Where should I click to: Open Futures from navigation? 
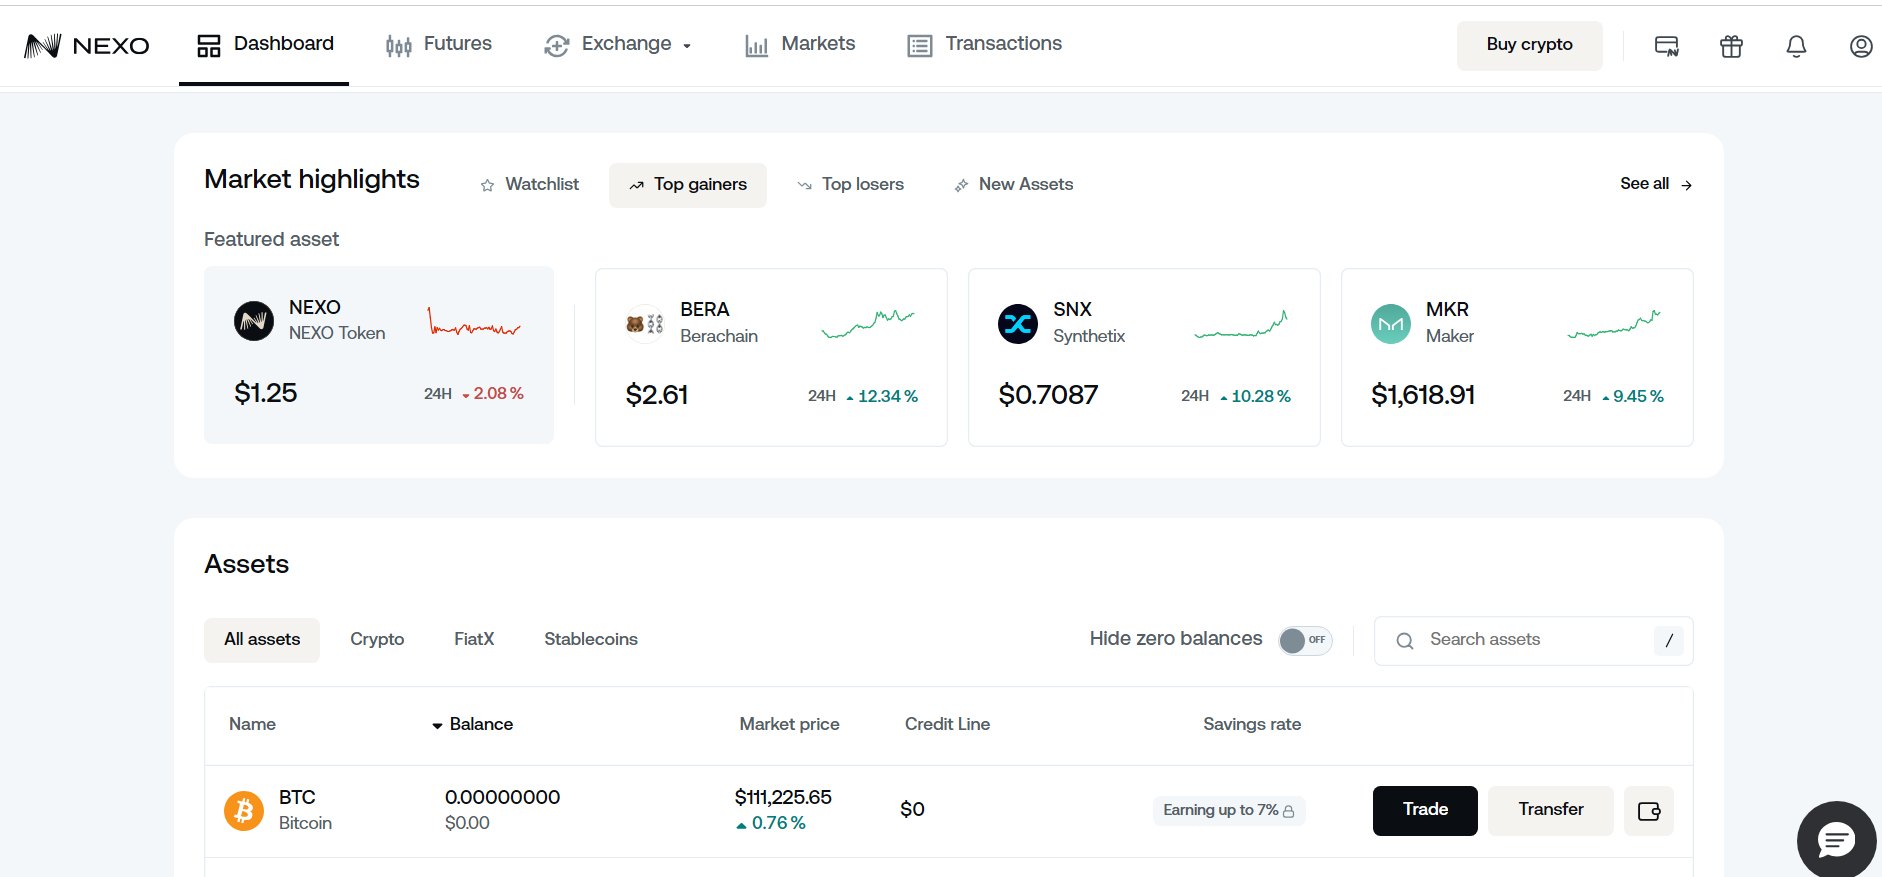pos(439,44)
